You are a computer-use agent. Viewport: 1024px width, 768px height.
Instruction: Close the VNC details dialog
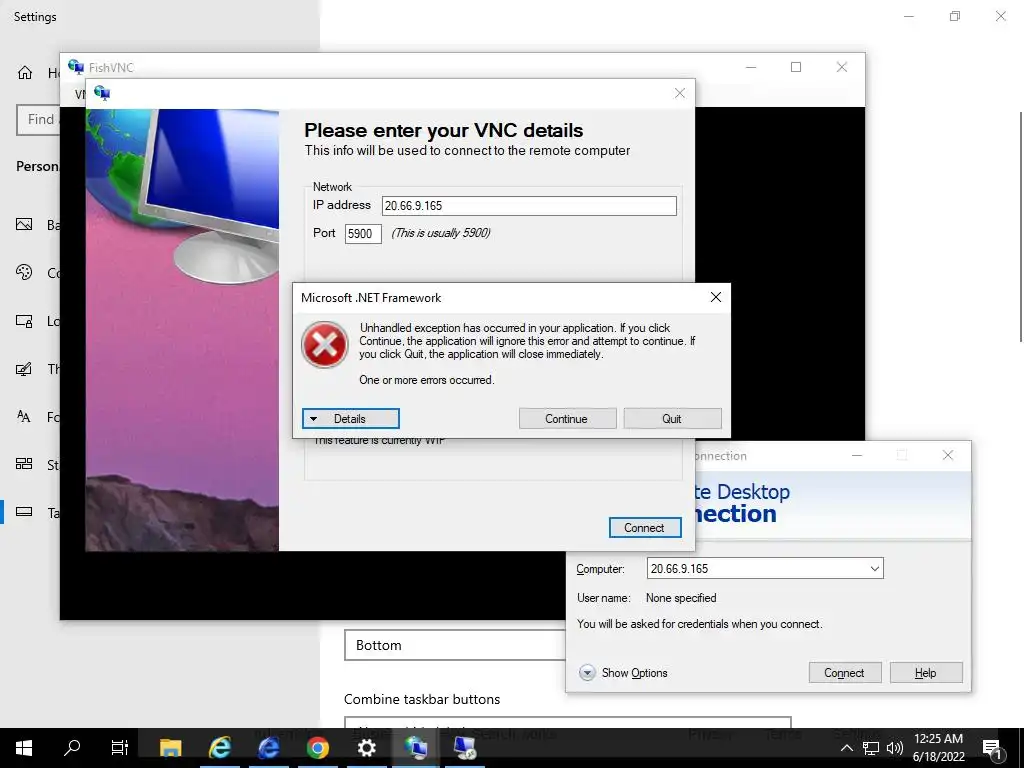[x=680, y=93]
